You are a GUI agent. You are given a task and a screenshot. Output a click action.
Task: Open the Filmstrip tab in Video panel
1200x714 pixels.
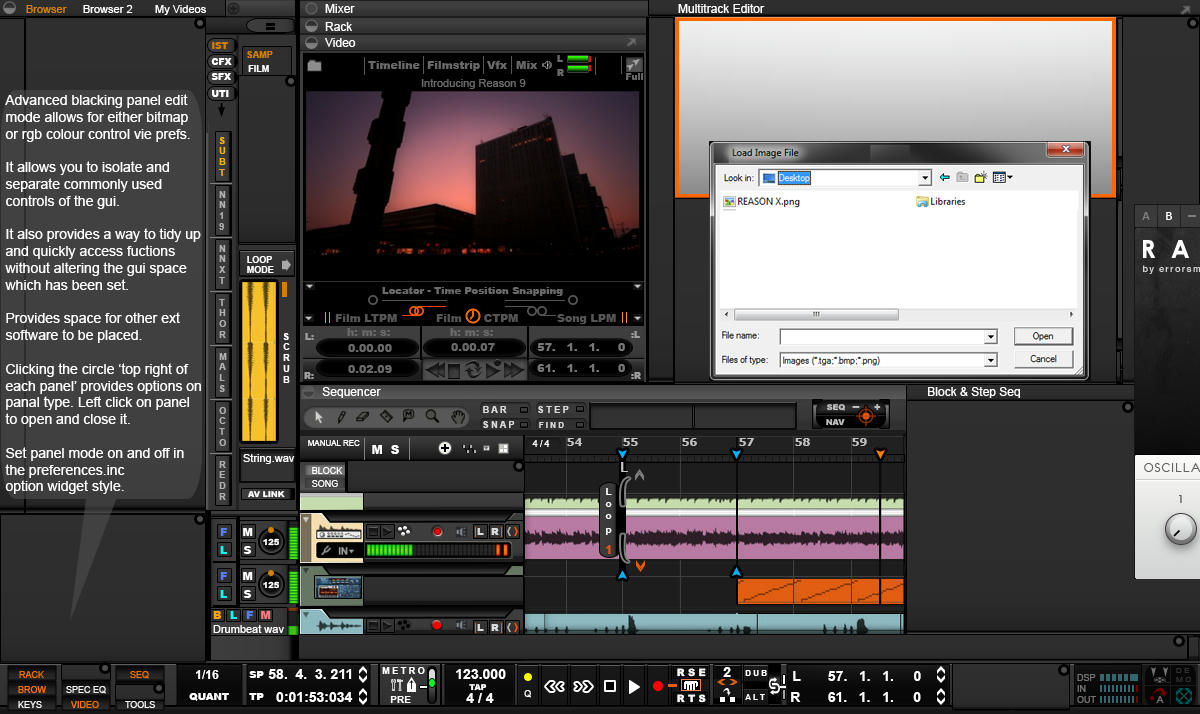click(453, 65)
